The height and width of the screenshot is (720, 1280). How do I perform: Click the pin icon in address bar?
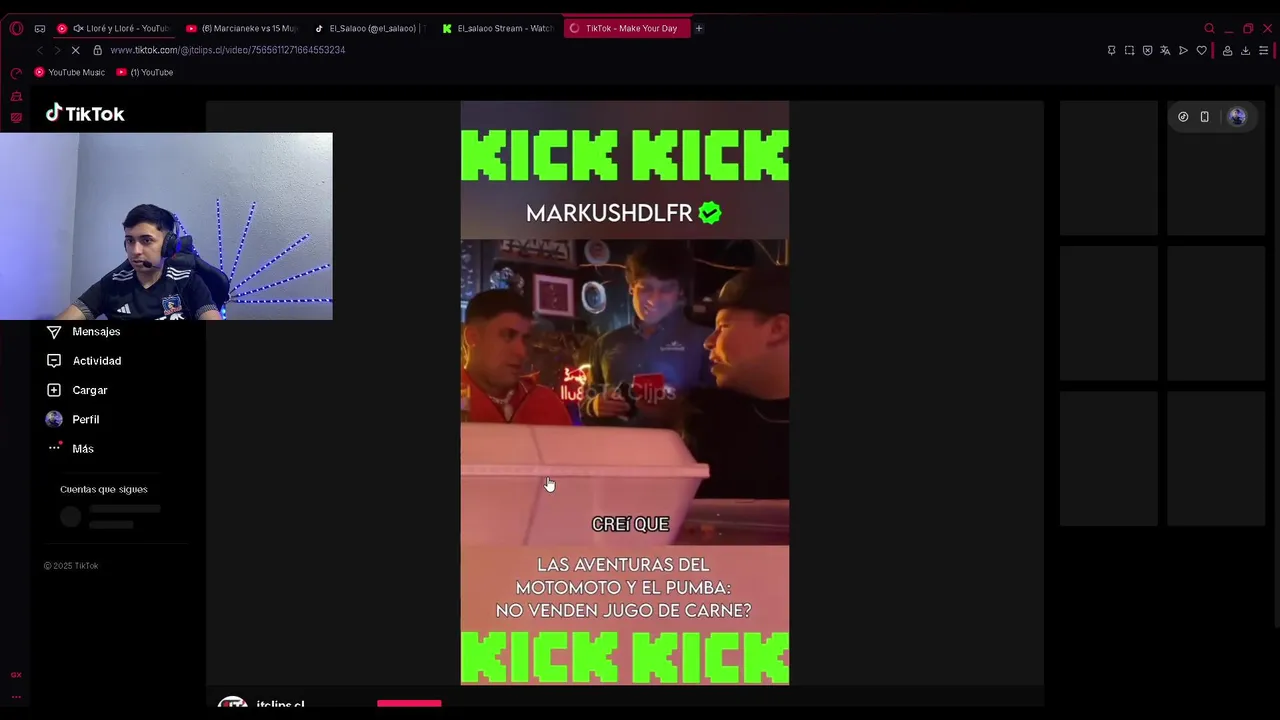1111,50
